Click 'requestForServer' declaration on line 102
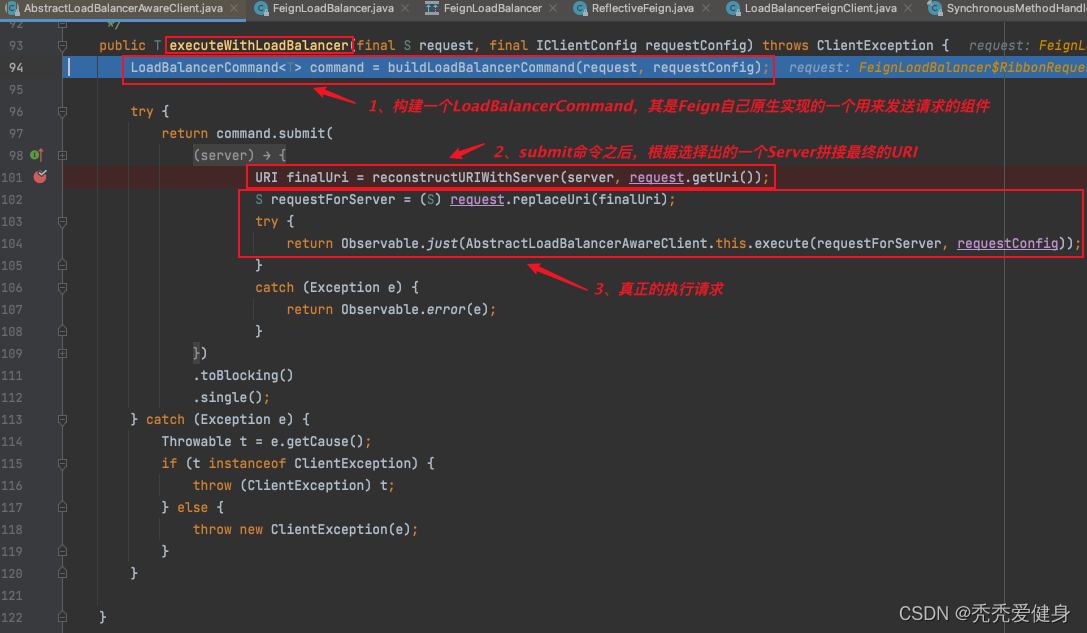1087x633 pixels. [x=333, y=200]
